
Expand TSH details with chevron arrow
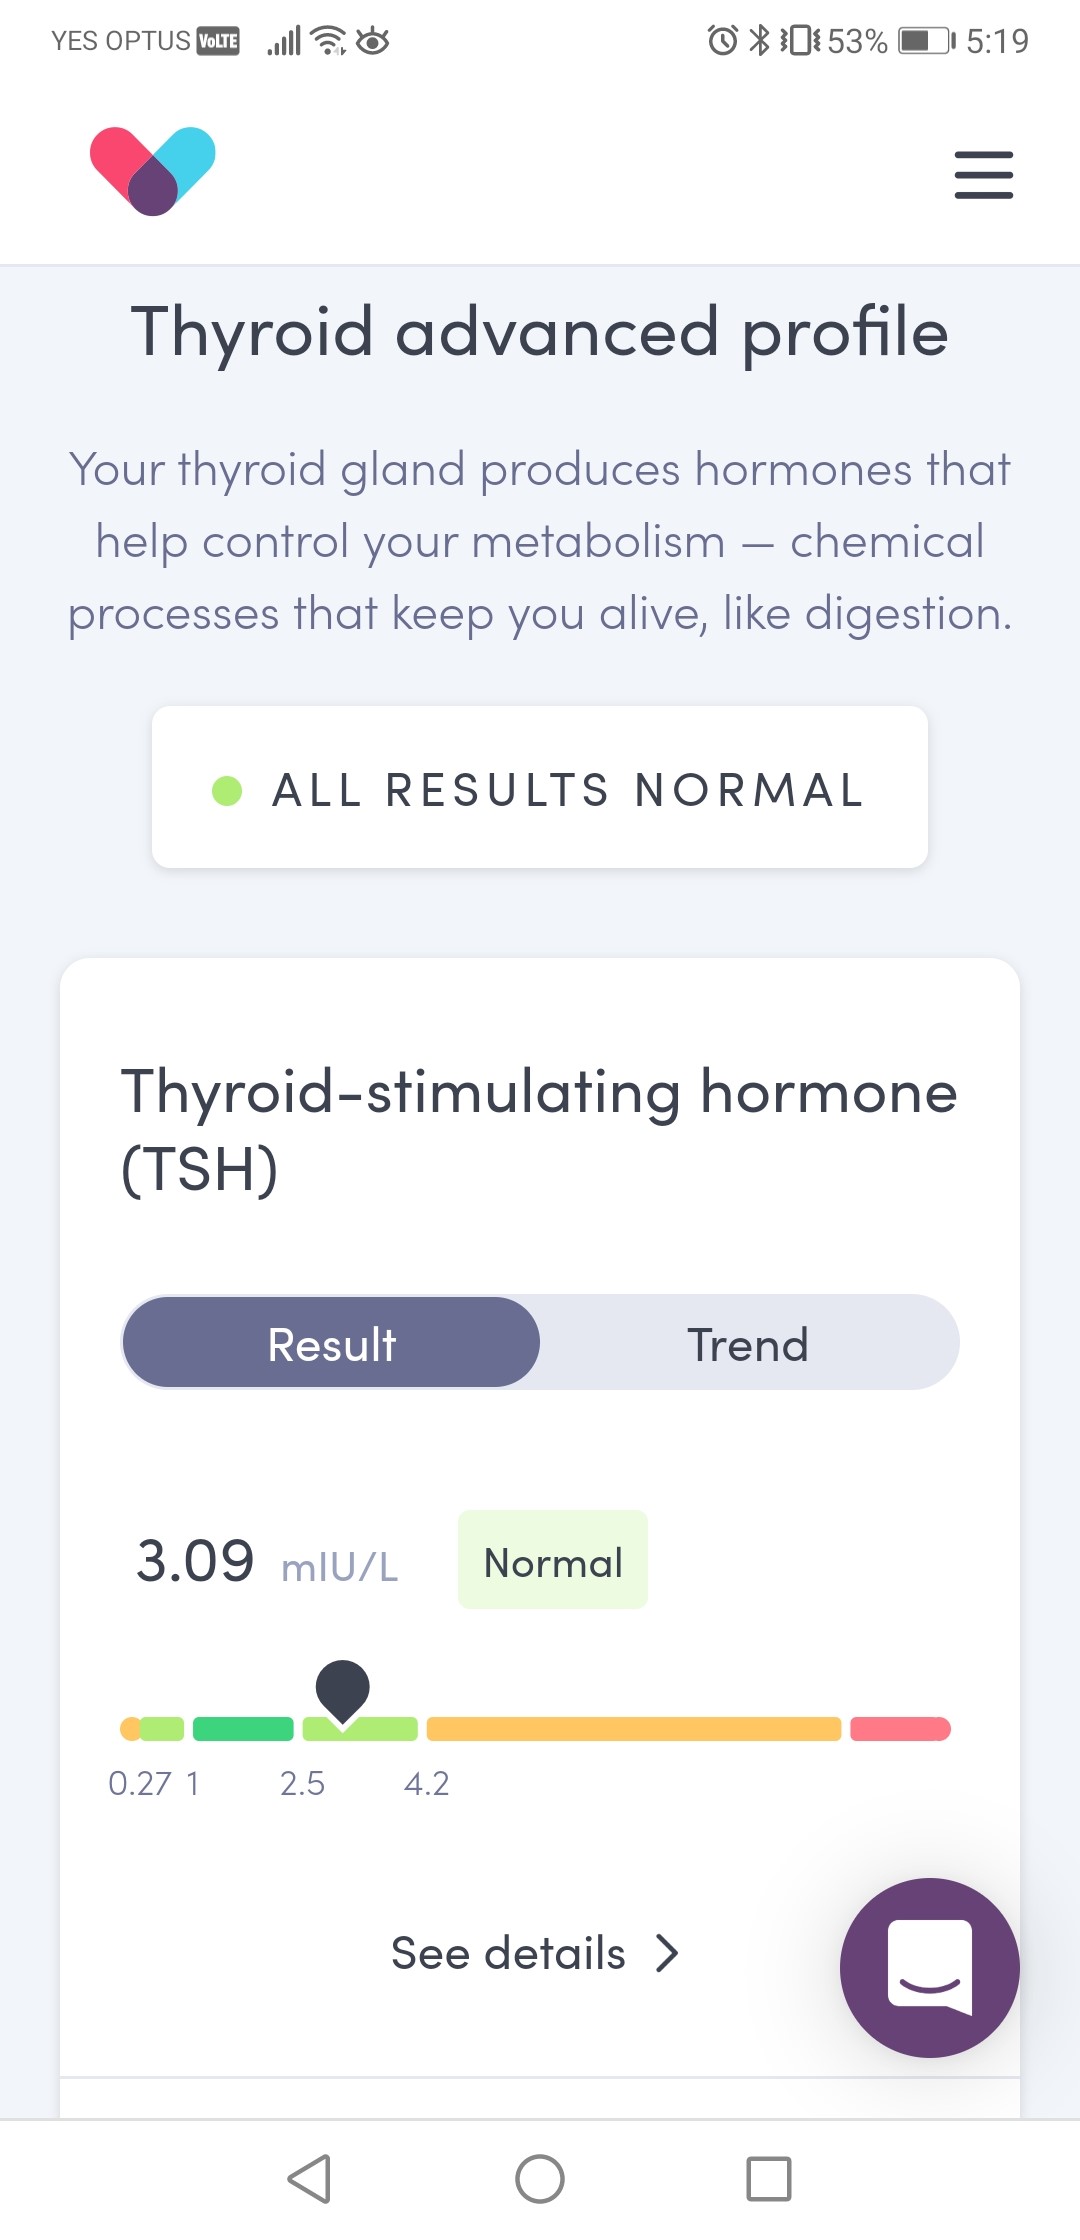(x=667, y=1952)
